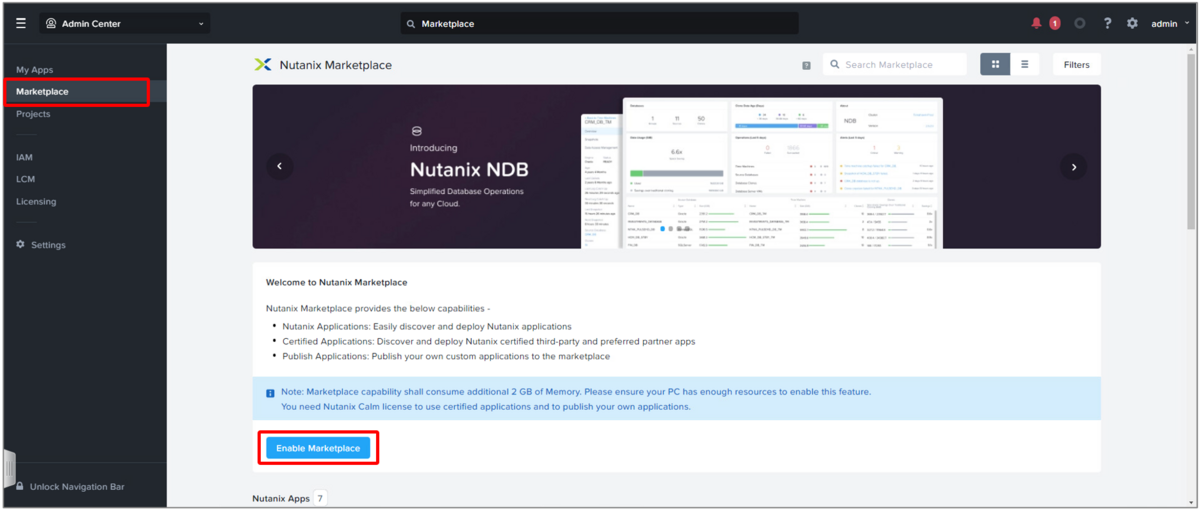Open the red alerts bell icon
Screen dimensions: 1200x511
pyautogui.click(x=1036, y=23)
